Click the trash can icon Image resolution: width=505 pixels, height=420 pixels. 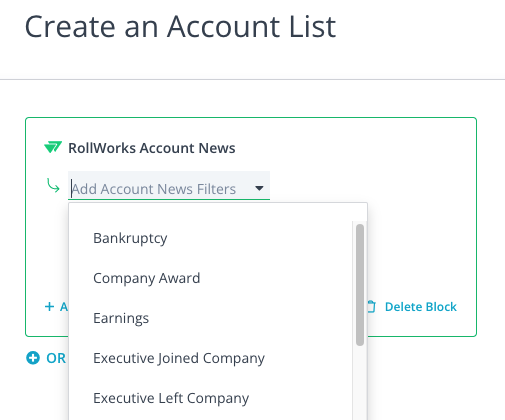point(371,307)
